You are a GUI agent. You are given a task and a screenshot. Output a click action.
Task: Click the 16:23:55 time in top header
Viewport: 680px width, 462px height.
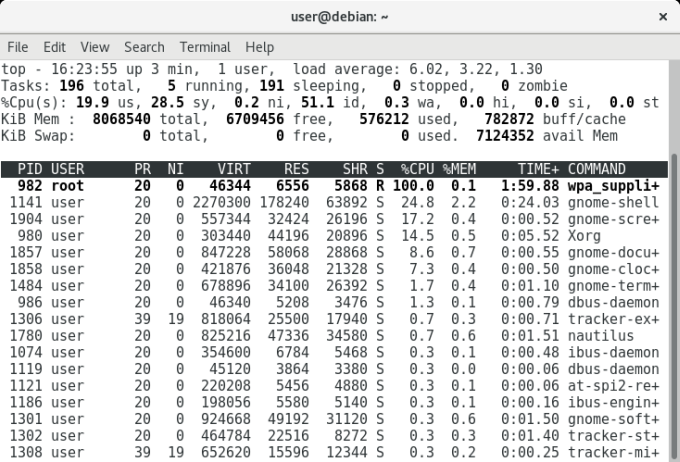[84, 69]
